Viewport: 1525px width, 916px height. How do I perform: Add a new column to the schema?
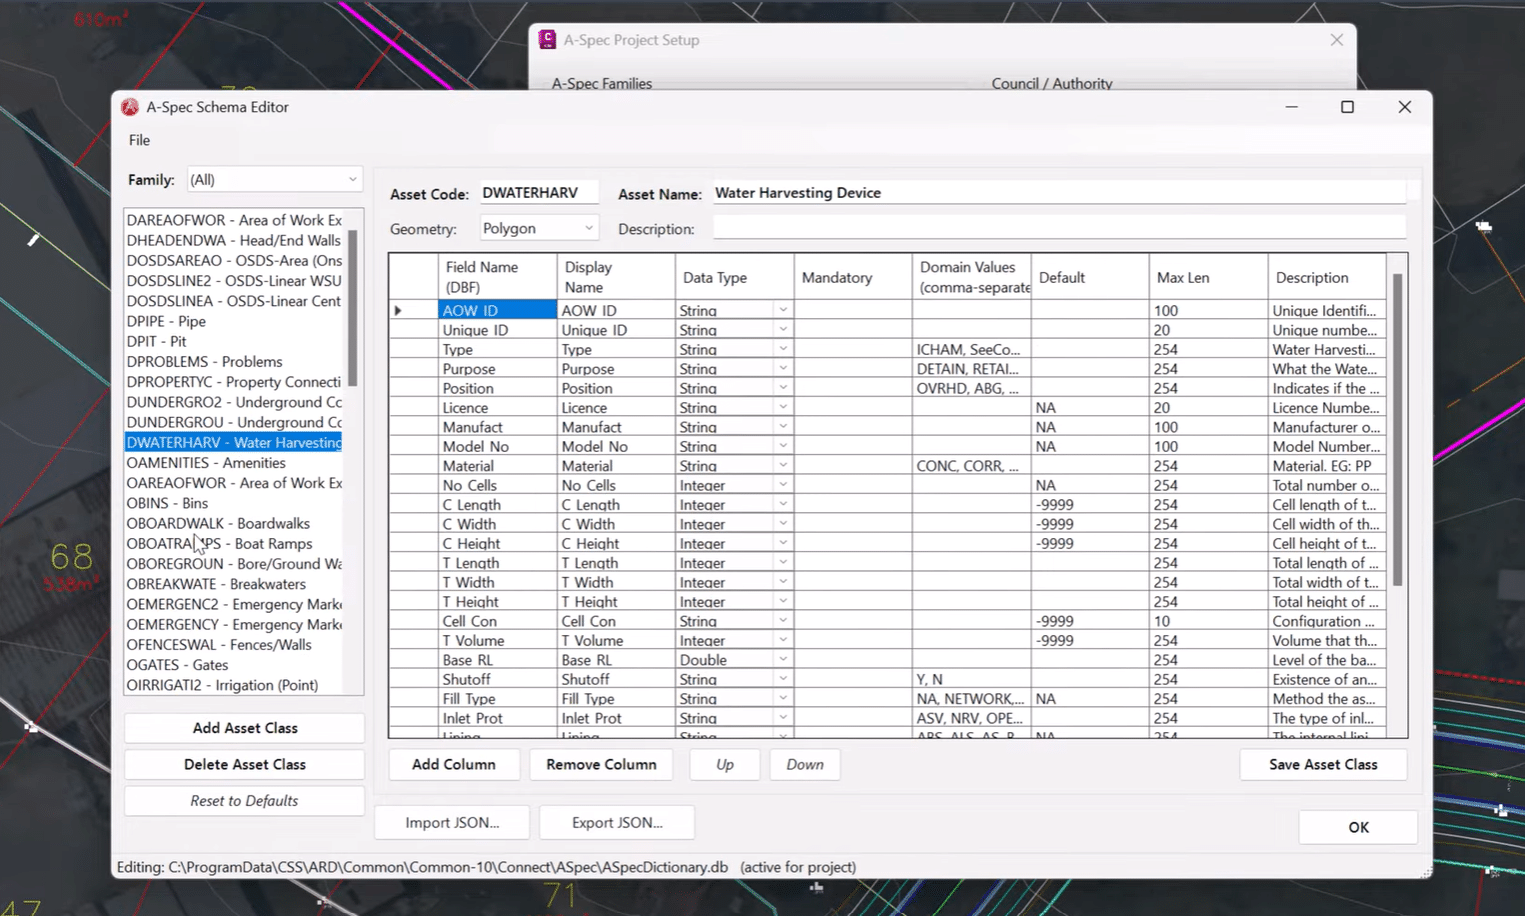454,764
